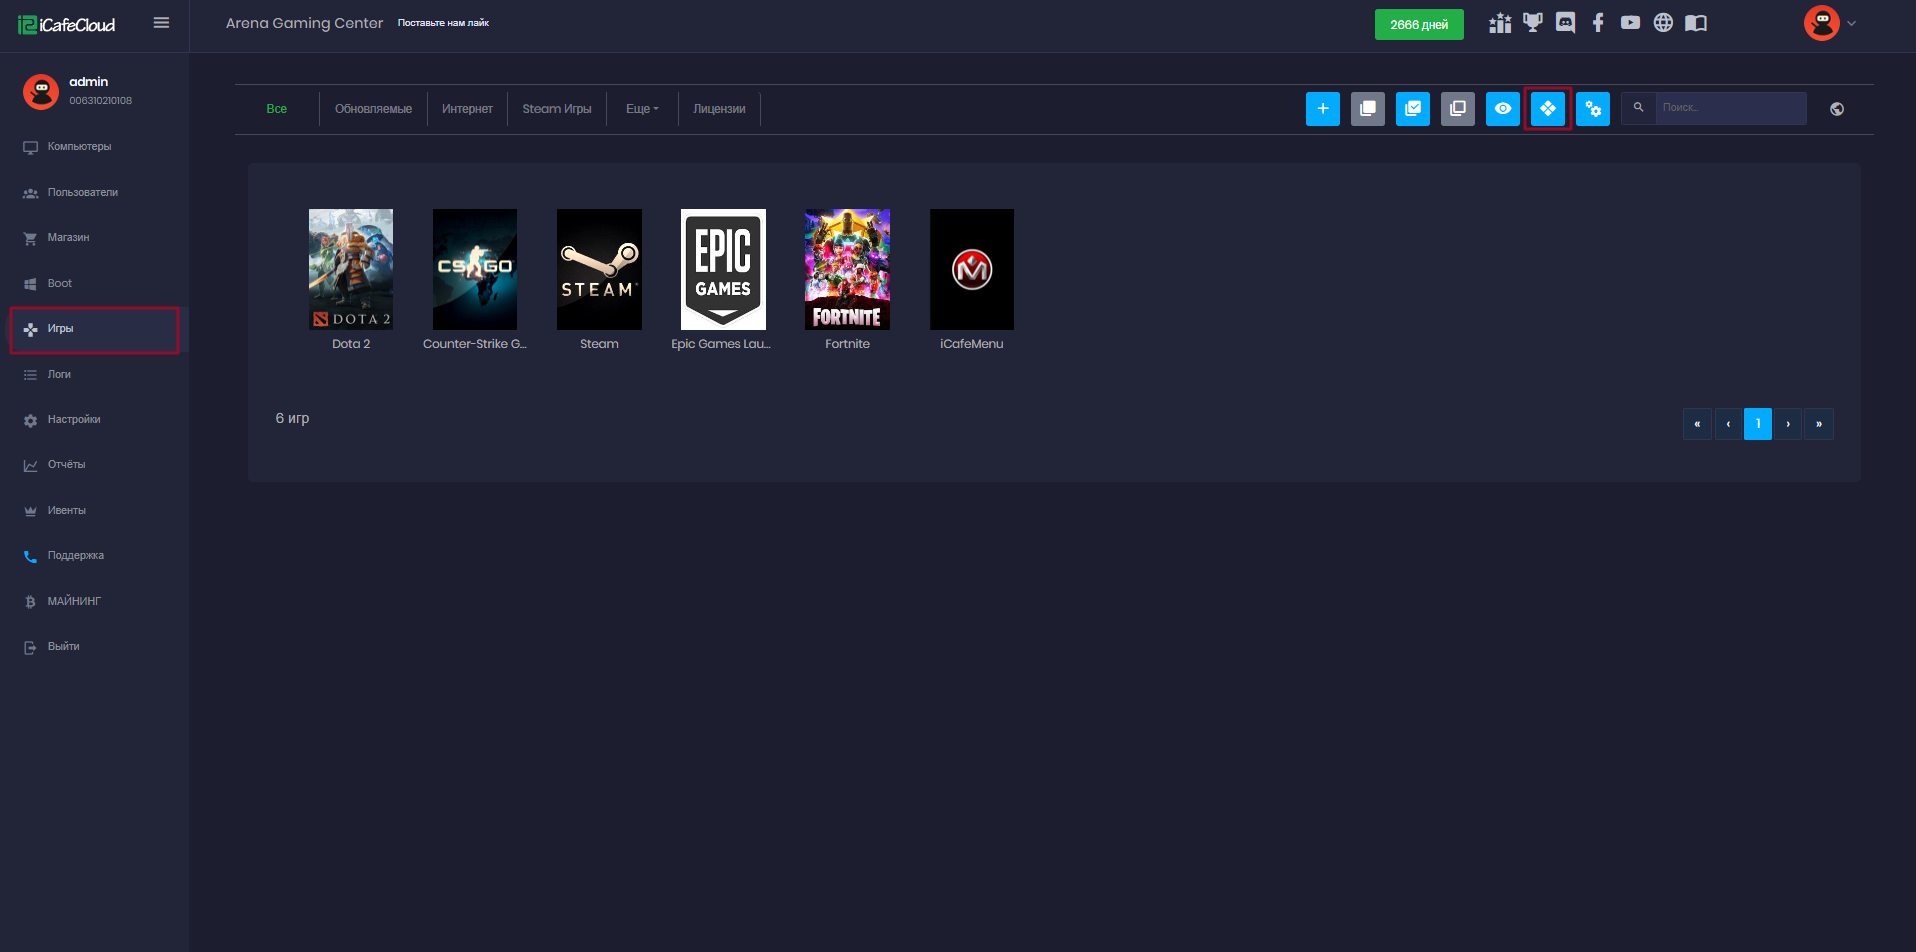
Task: Open the Counter-Strike GO game cover
Action: tap(475, 269)
